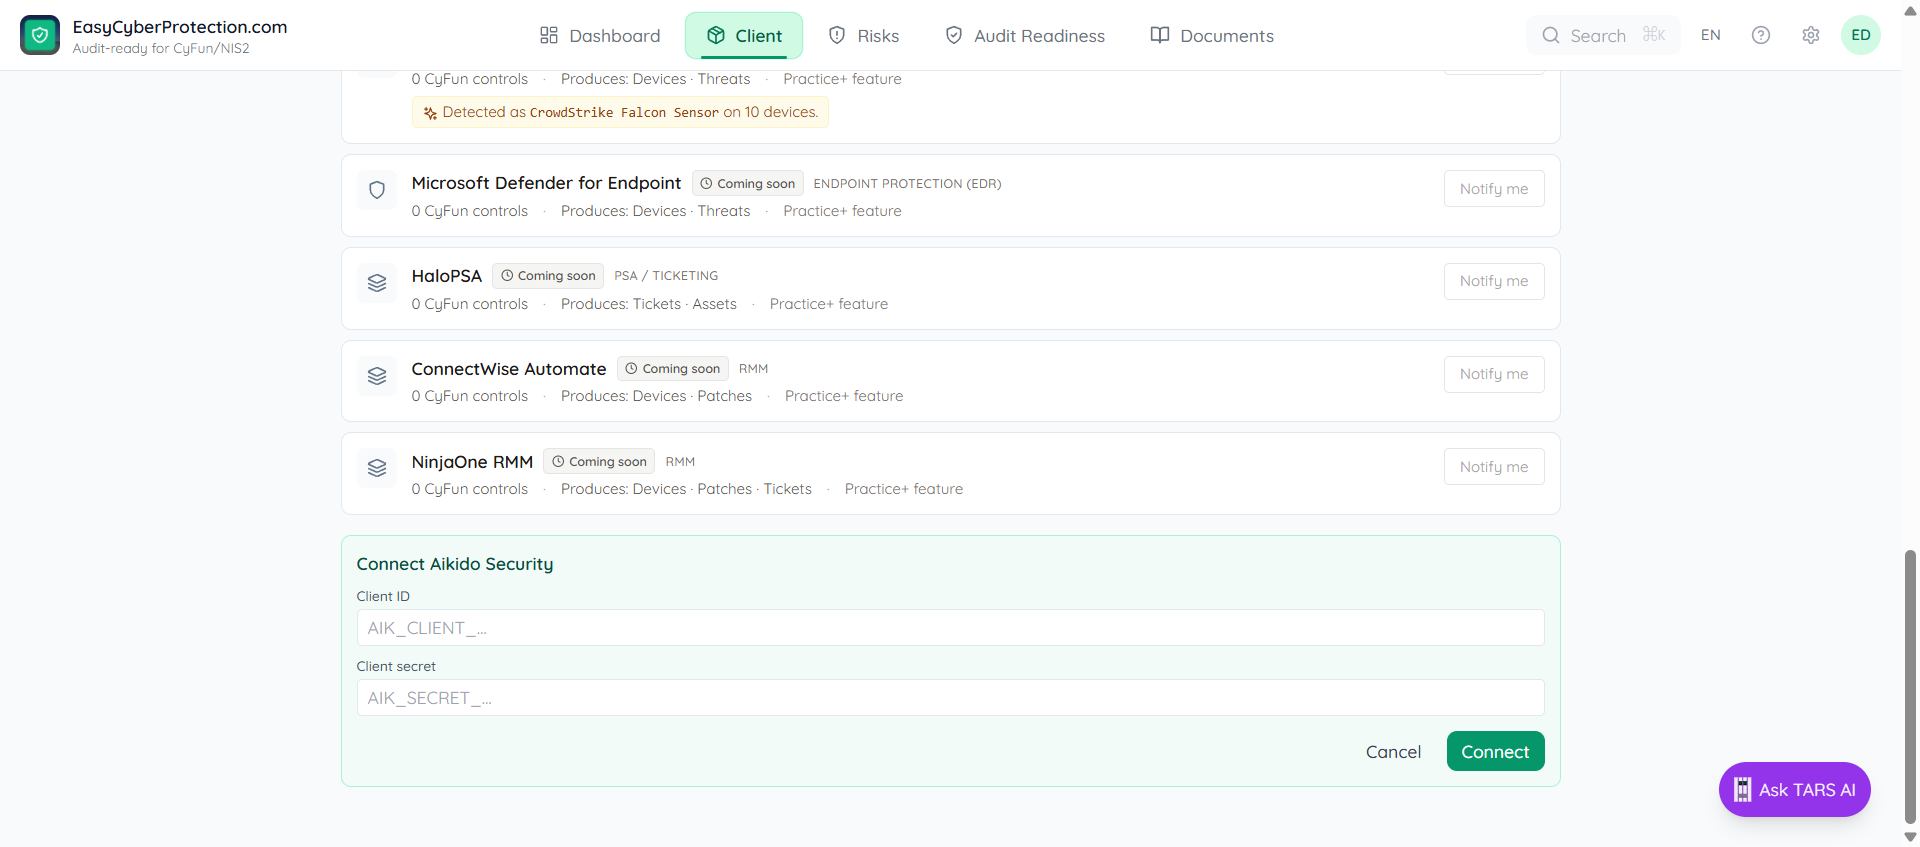
Task: Open the Ask TARS AI assistant
Action: pos(1795,790)
